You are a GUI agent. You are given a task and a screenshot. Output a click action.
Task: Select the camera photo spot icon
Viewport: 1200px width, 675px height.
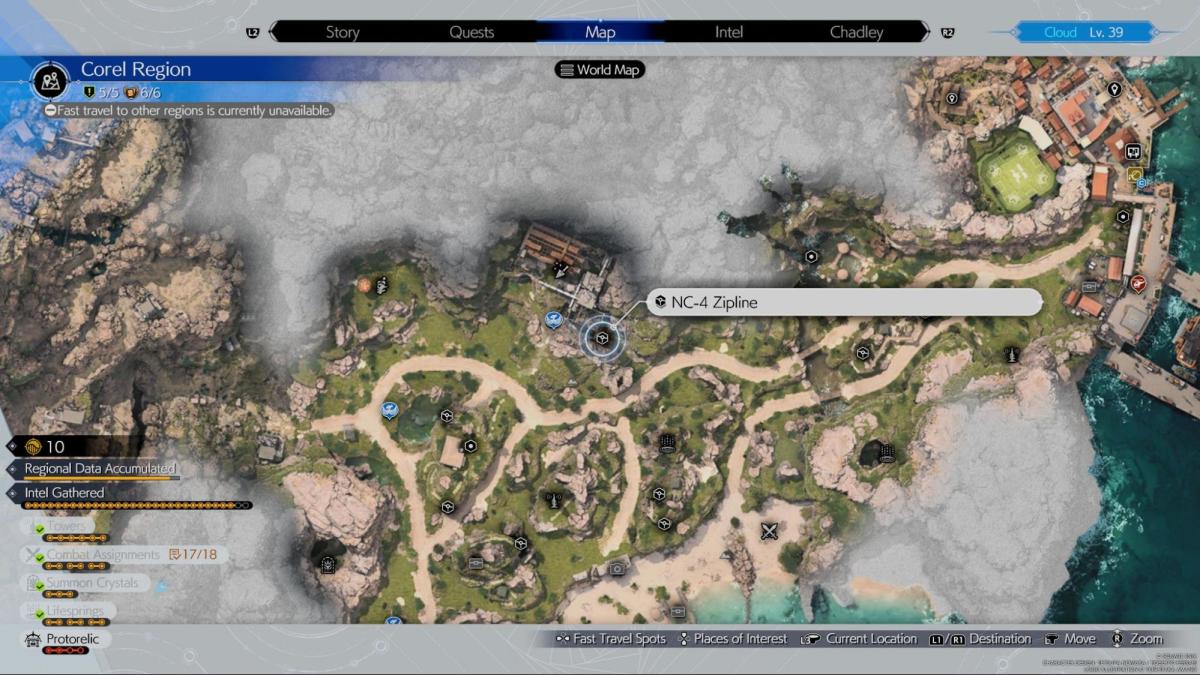coord(617,568)
